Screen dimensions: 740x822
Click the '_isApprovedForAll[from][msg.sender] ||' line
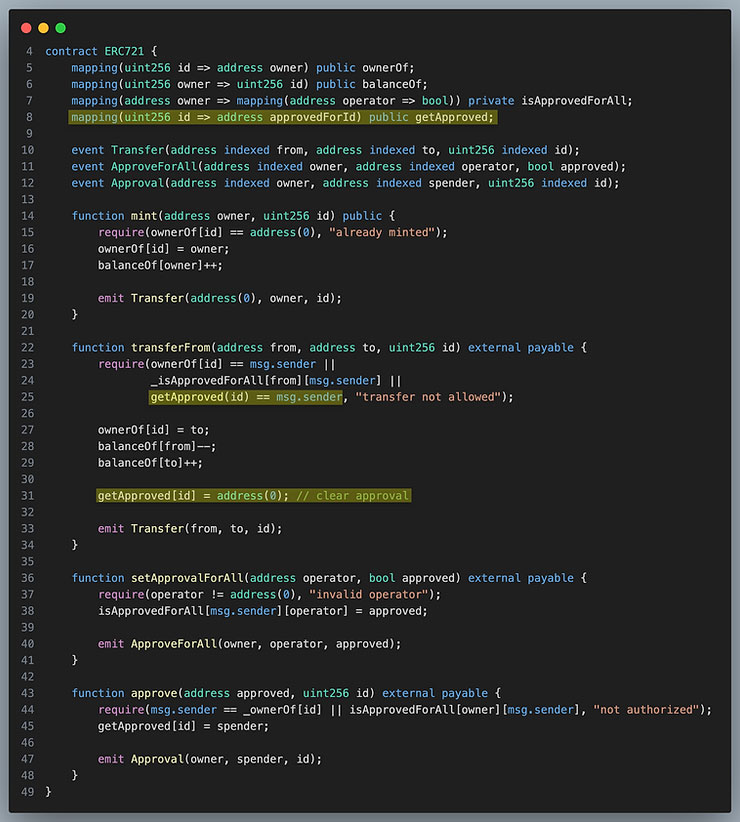pos(276,381)
